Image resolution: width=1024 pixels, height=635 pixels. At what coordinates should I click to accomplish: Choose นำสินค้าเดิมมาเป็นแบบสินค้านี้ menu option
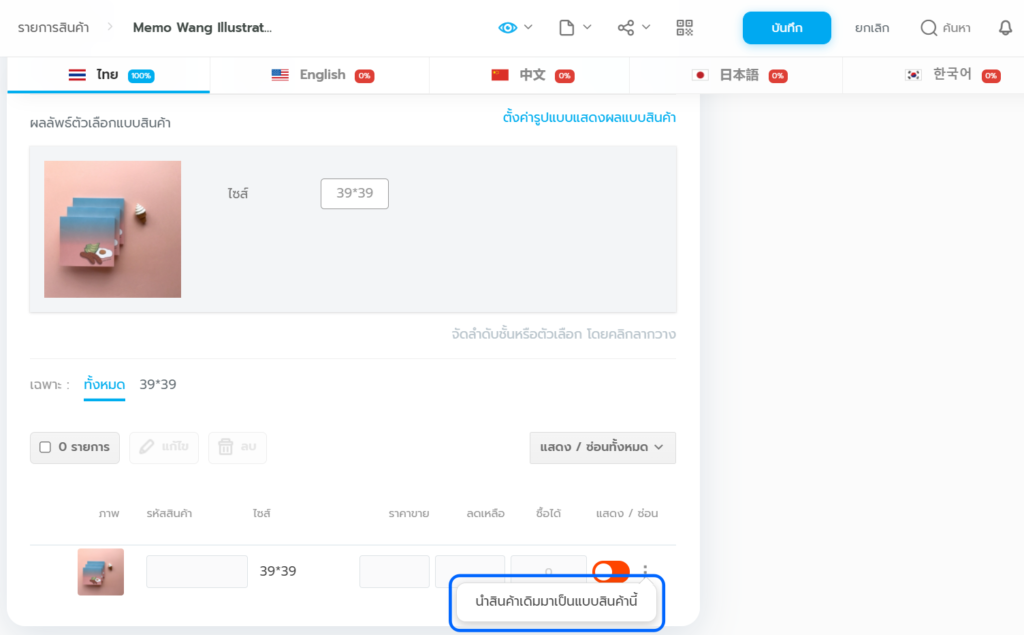556,602
